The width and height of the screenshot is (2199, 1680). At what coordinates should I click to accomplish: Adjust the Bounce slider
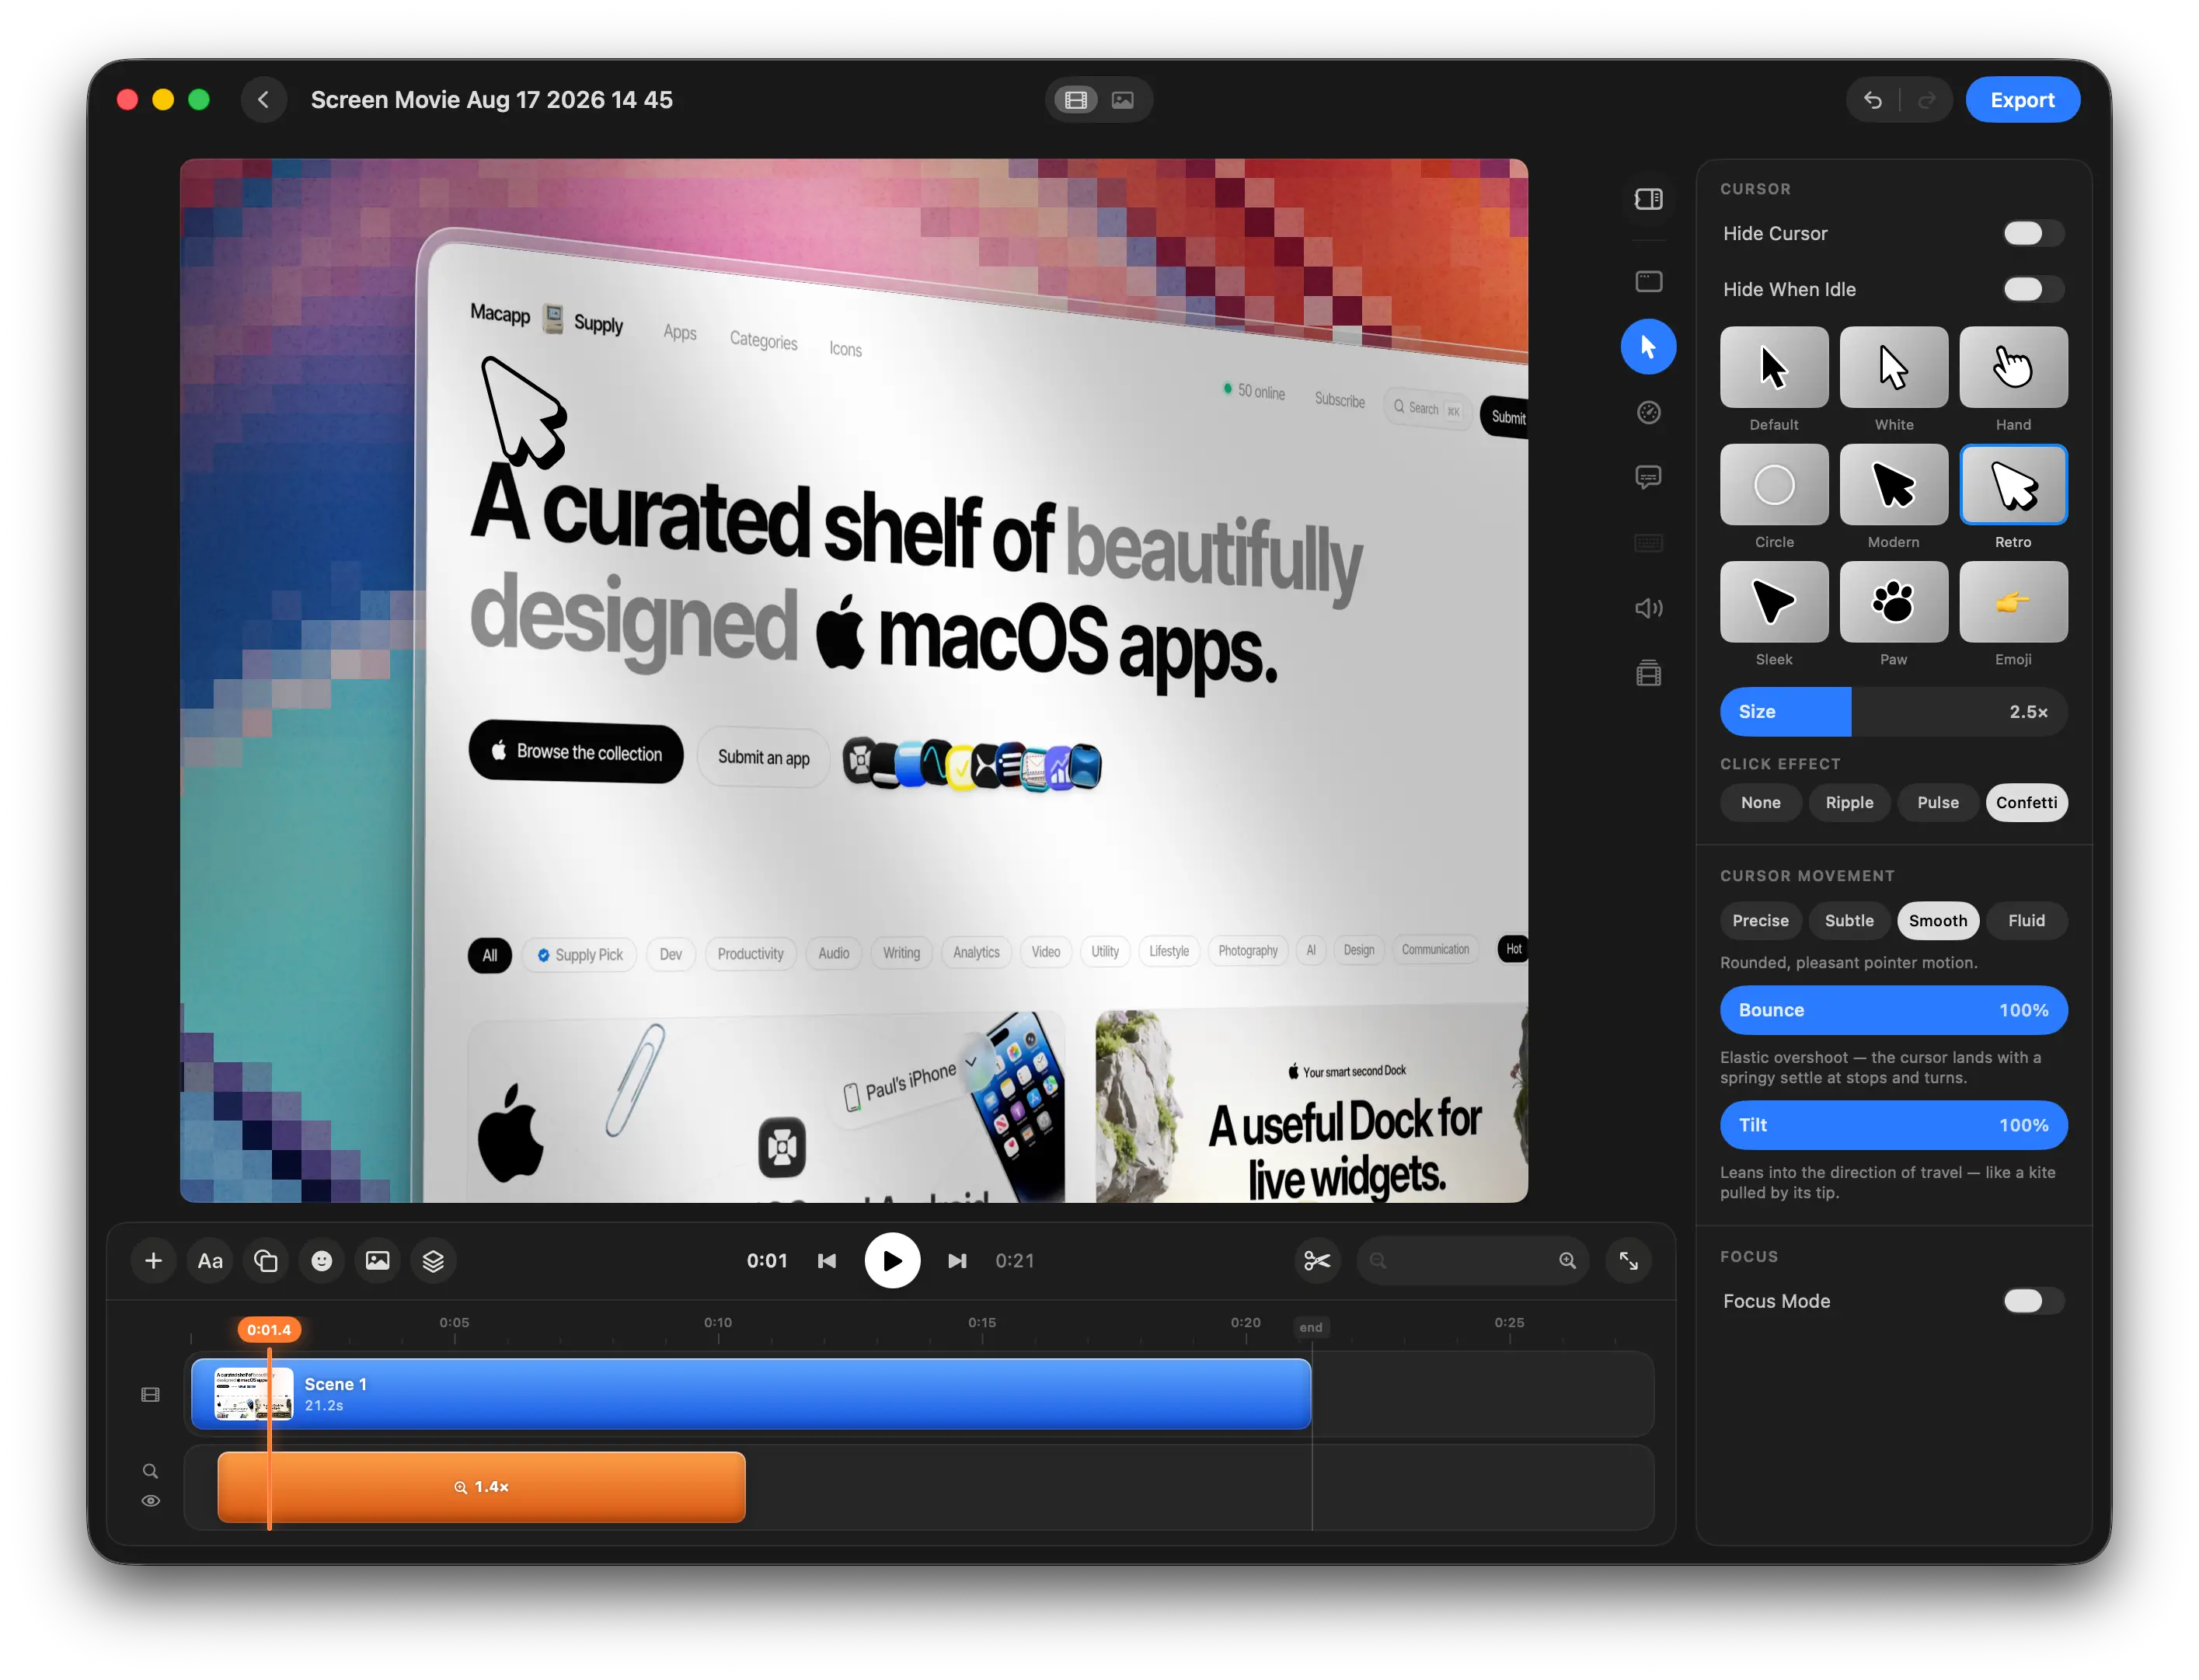(1894, 1011)
